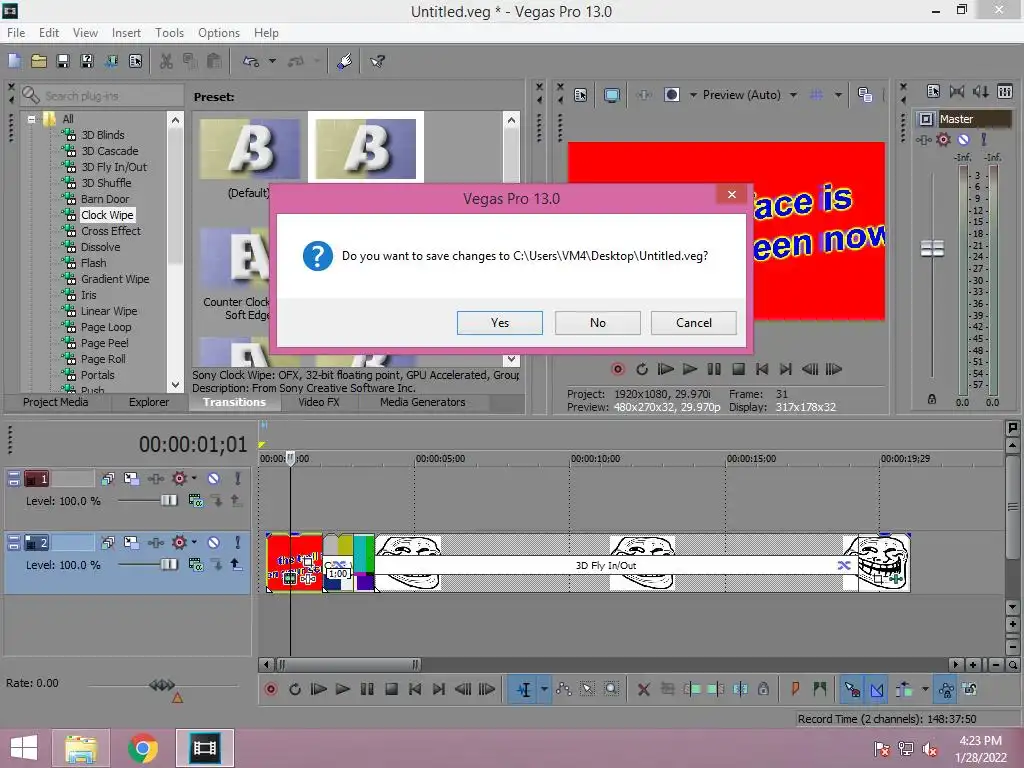The width and height of the screenshot is (1024, 768).
Task: Click the New project toolbar icon
Action: click(x=14, y=61)
